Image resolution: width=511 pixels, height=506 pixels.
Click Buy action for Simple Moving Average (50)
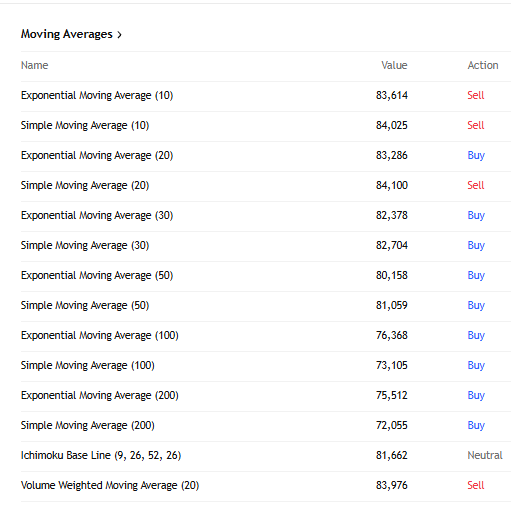coord(476,305)
